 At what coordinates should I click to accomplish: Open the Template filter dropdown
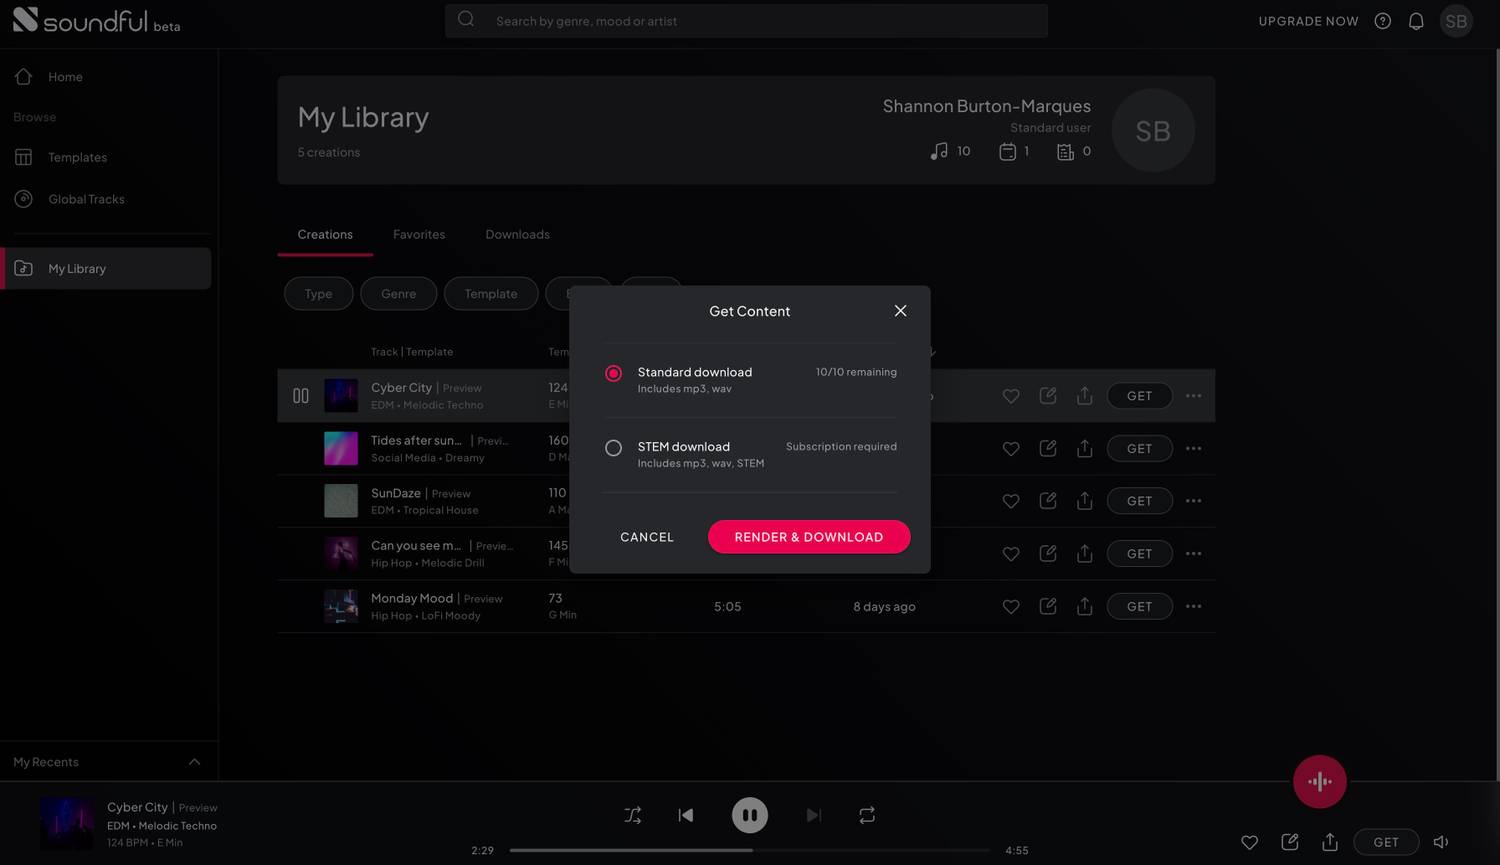point(491,294)
